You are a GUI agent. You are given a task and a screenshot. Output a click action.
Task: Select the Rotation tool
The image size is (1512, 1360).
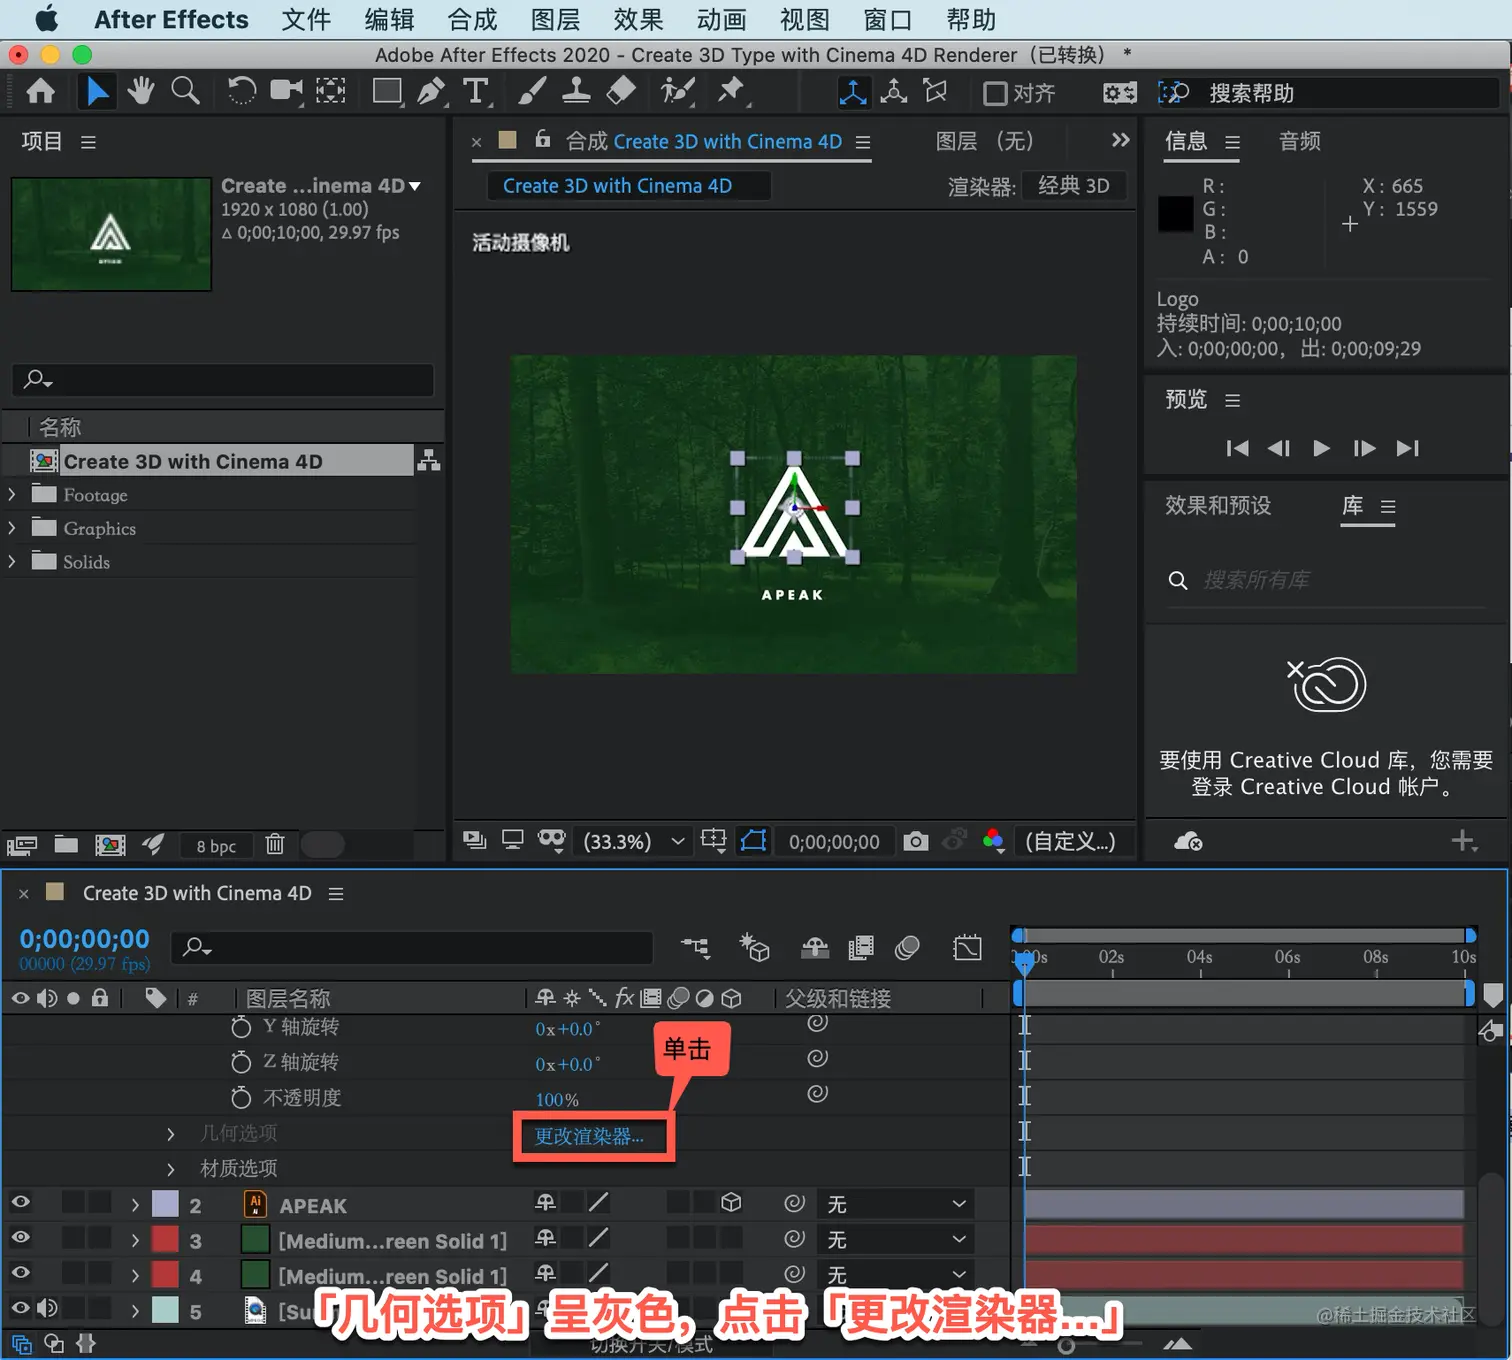(241, 92)
